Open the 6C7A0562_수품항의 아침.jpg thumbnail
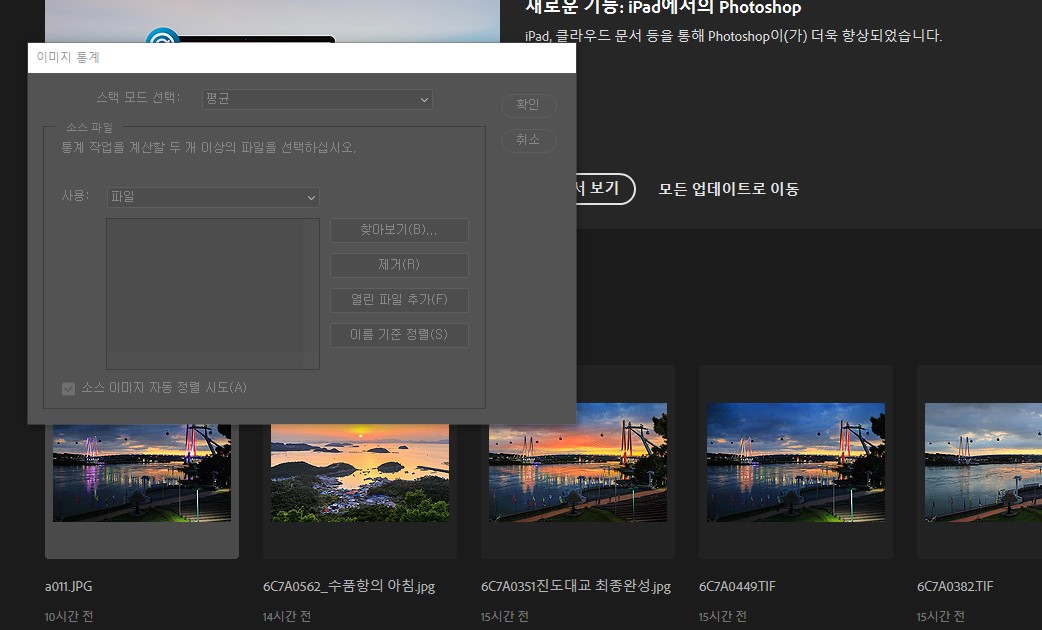The image size is (1042, 630). pyautogui.click(x=360, y=473)
